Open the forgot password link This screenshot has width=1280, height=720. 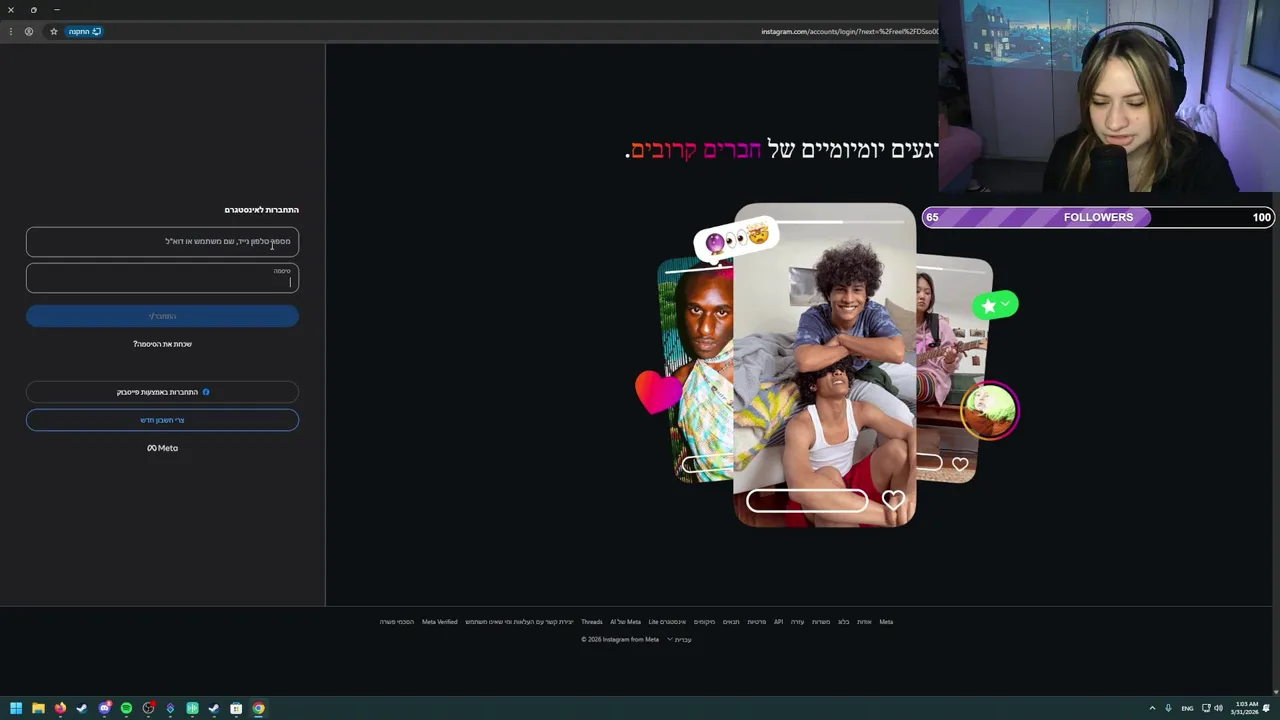tap(162, 344)
